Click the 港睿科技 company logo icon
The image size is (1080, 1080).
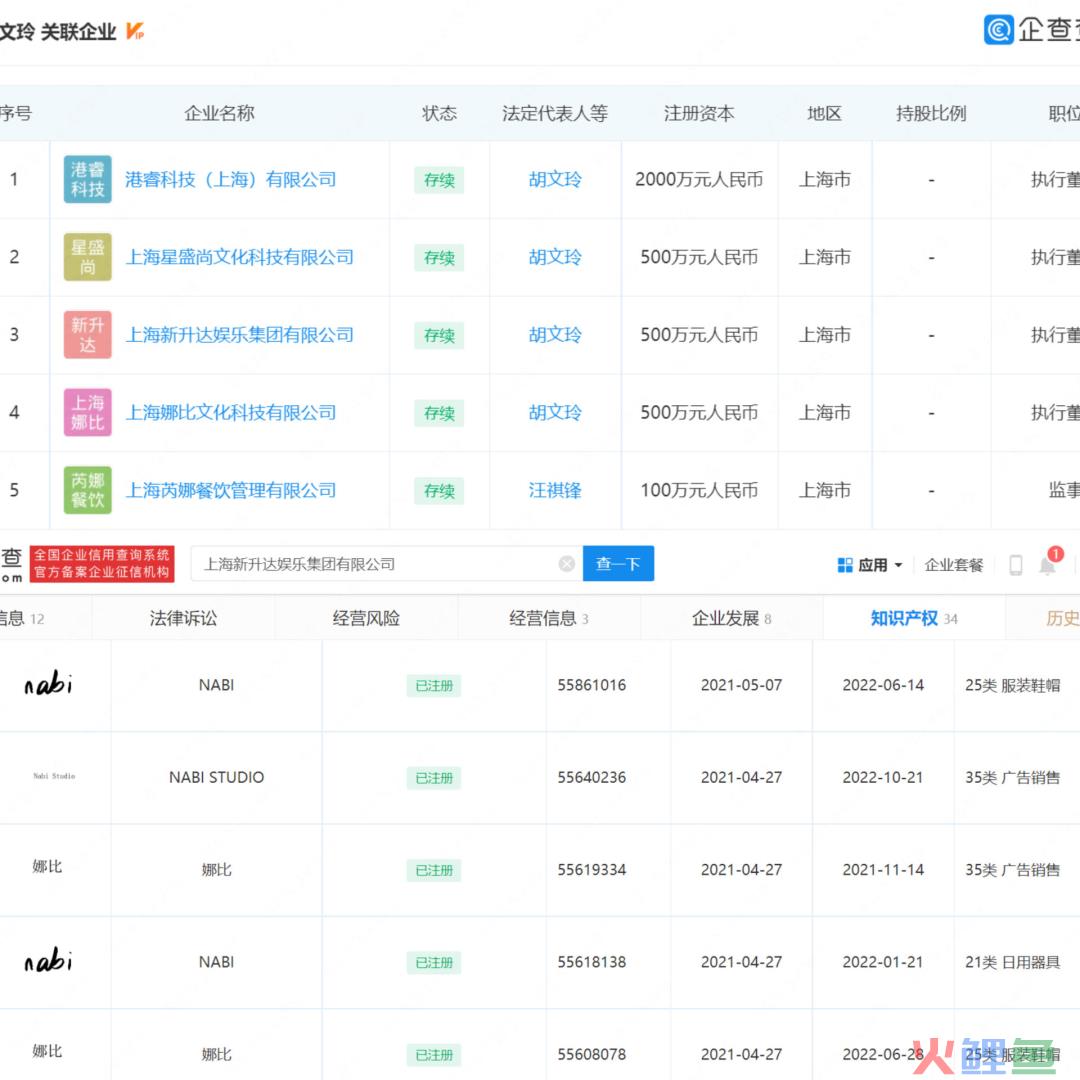click(87, 179)
